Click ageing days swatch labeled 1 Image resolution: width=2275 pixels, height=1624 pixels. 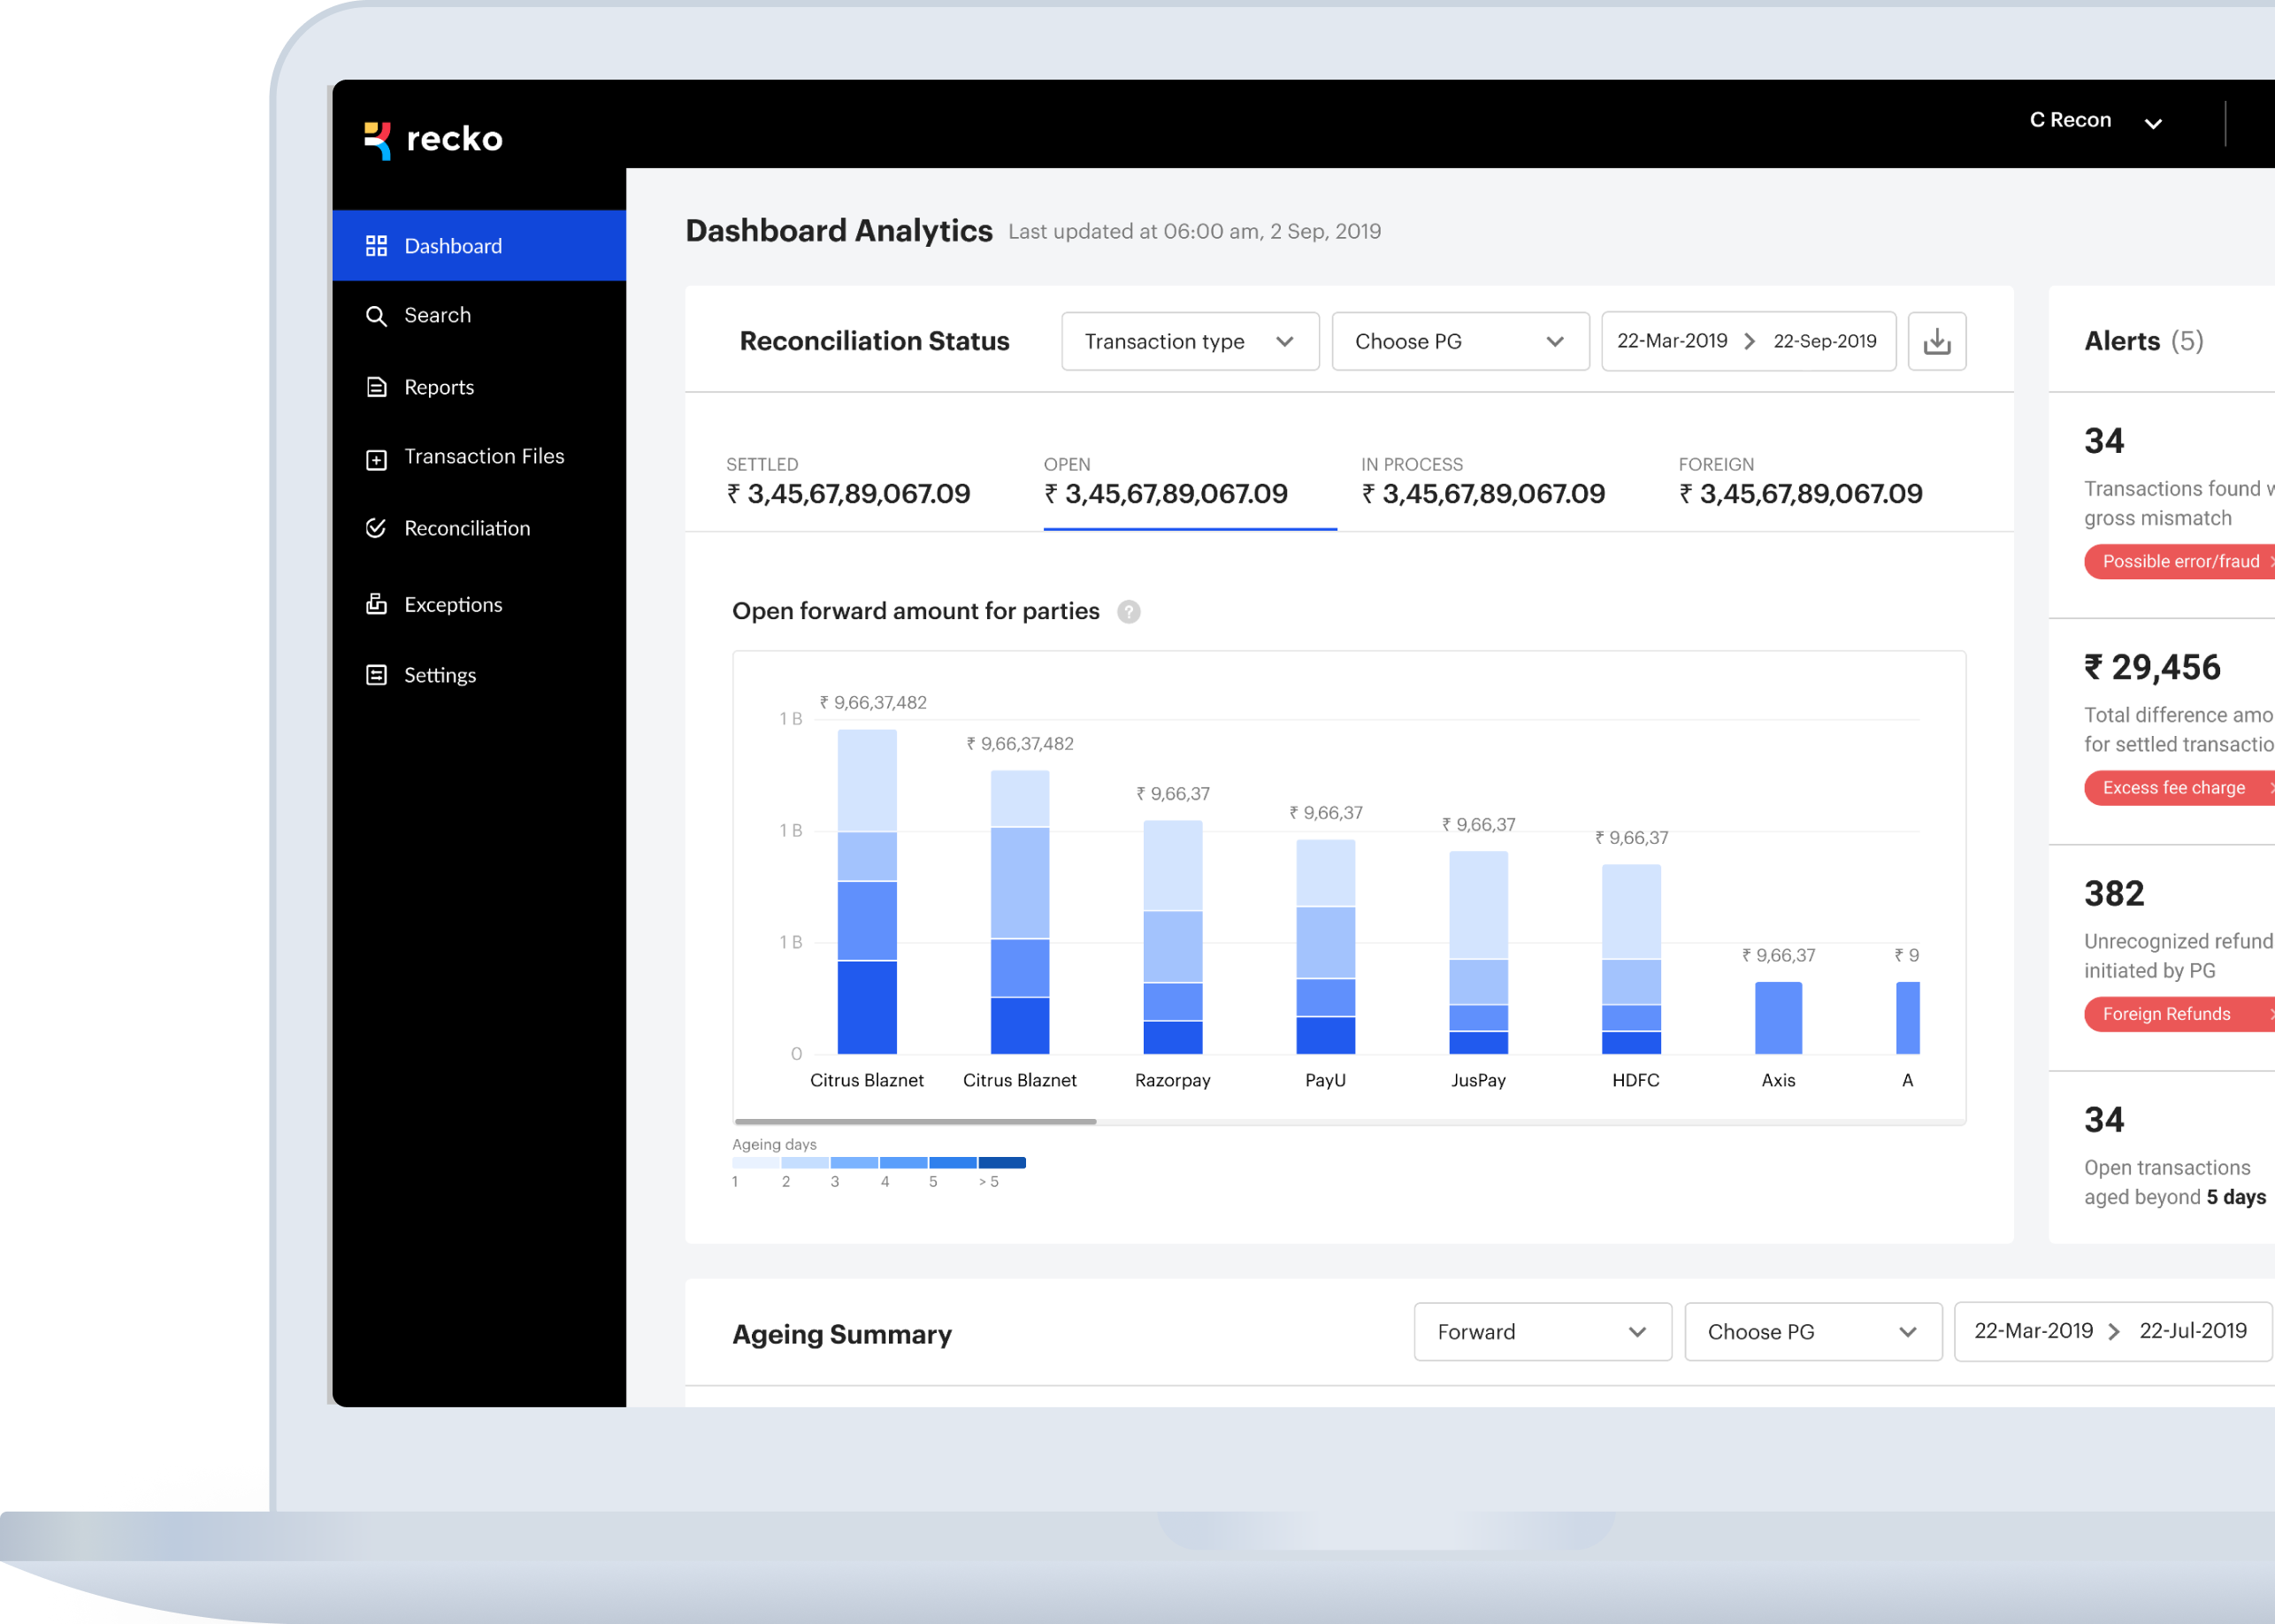point(756,1163)
